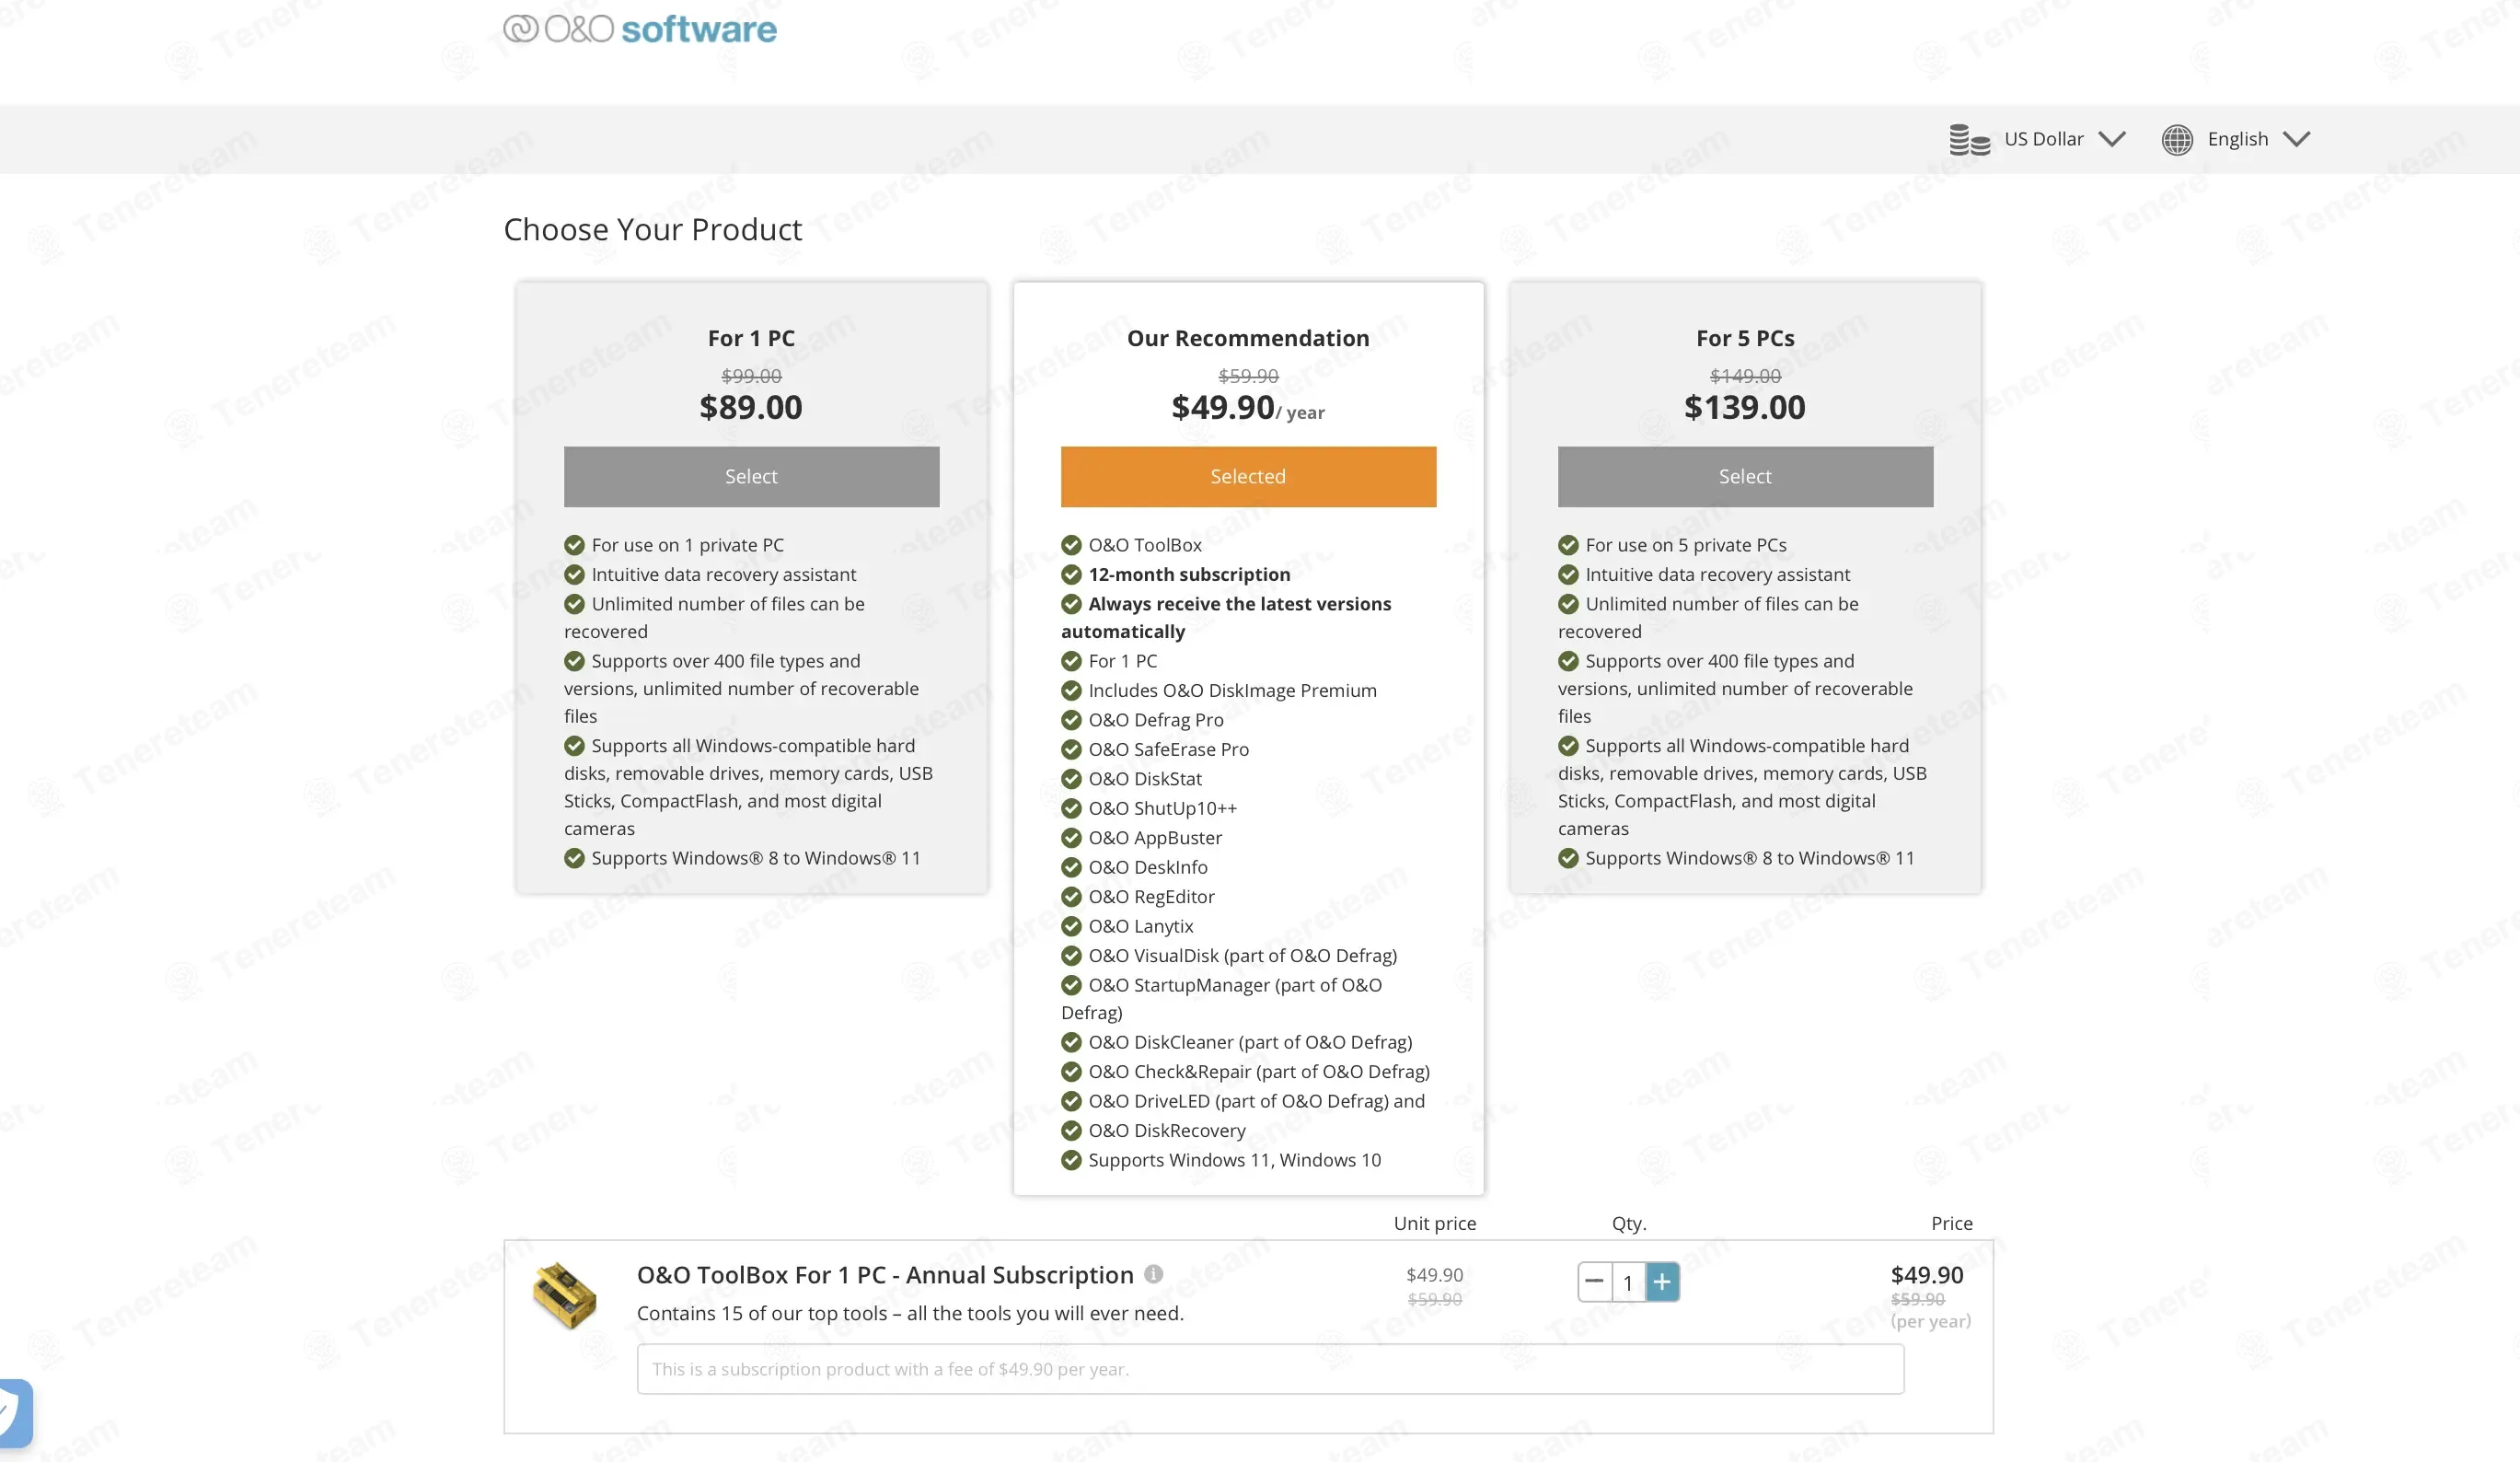
Task: Expand chevron arrow next to English
Action: 2296,139
